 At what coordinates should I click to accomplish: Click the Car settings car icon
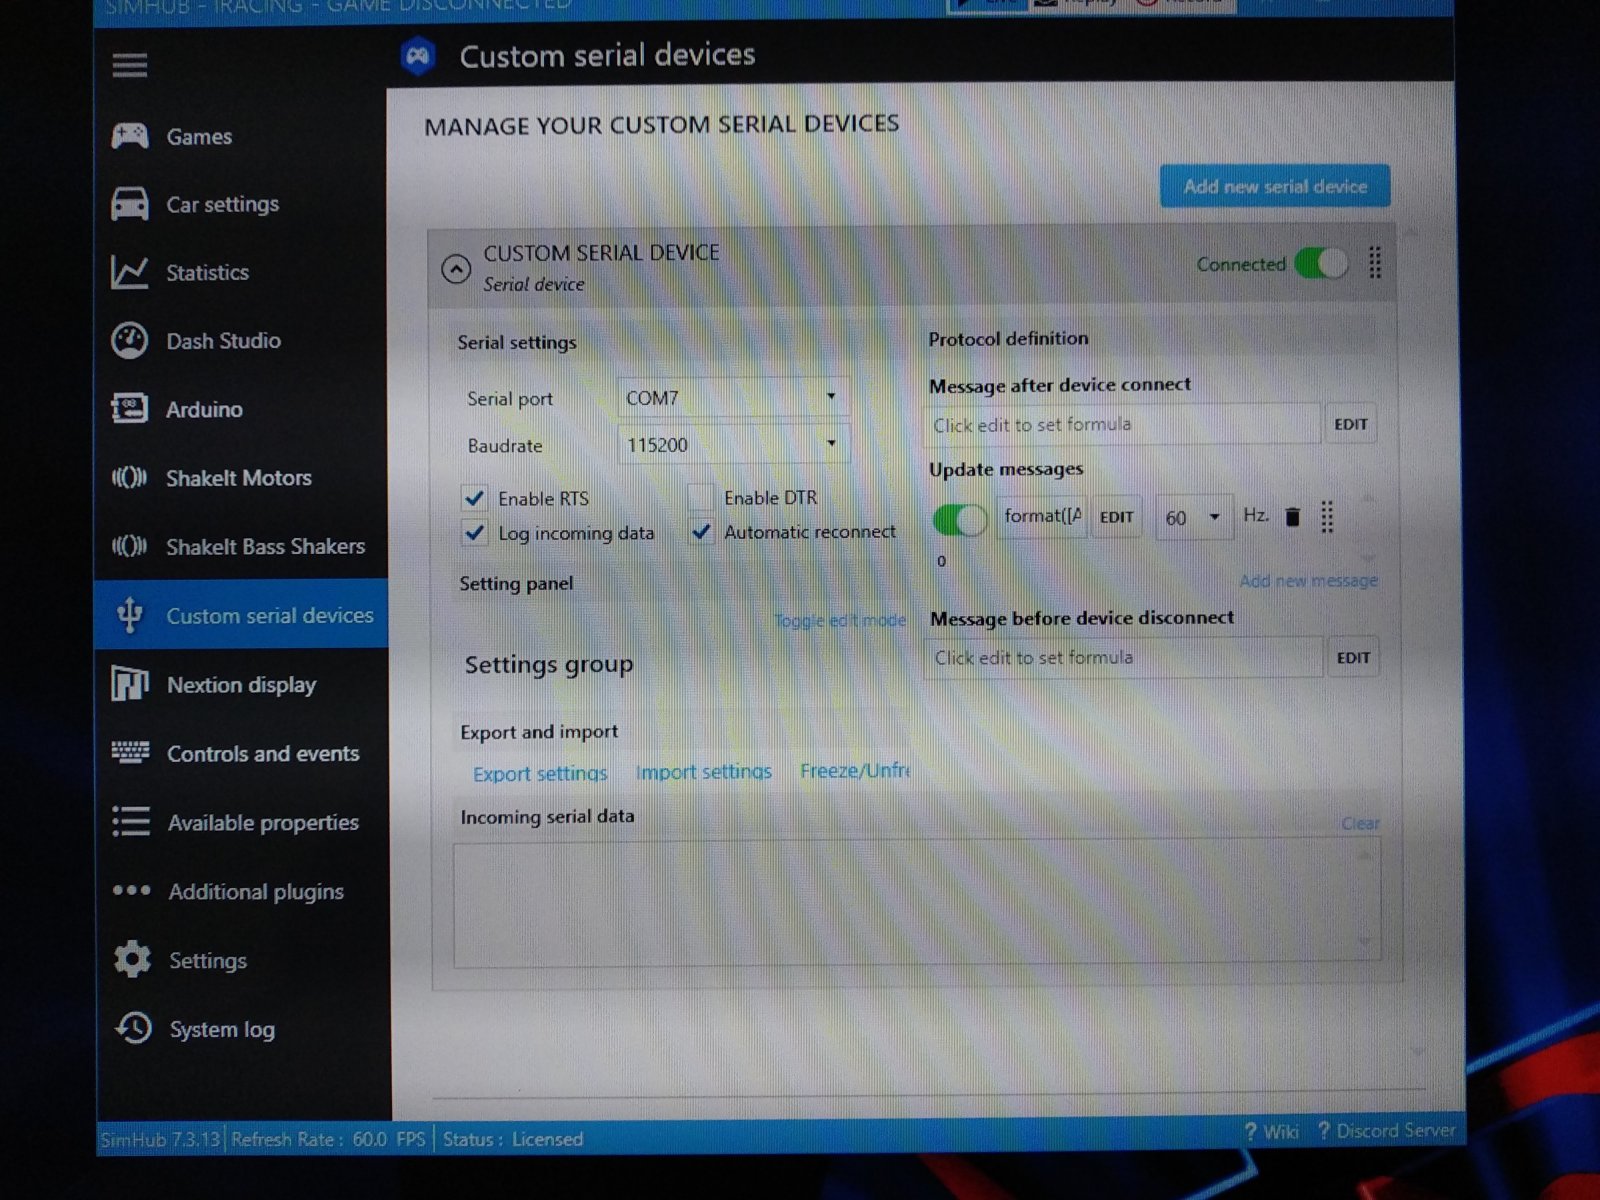130,203
